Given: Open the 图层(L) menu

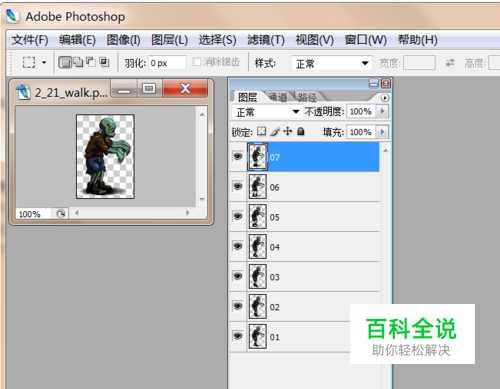Looking at the screenshot, I should coord(169,40).
